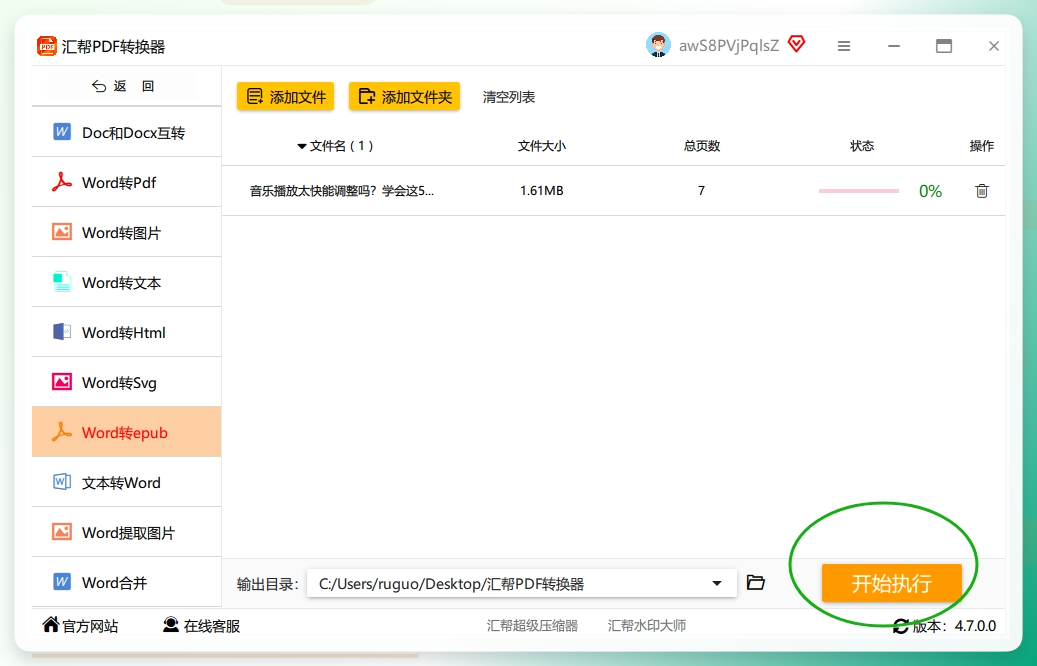Expand the output directory dropdown arrow

pyautogui.click(x=717, y=583)
